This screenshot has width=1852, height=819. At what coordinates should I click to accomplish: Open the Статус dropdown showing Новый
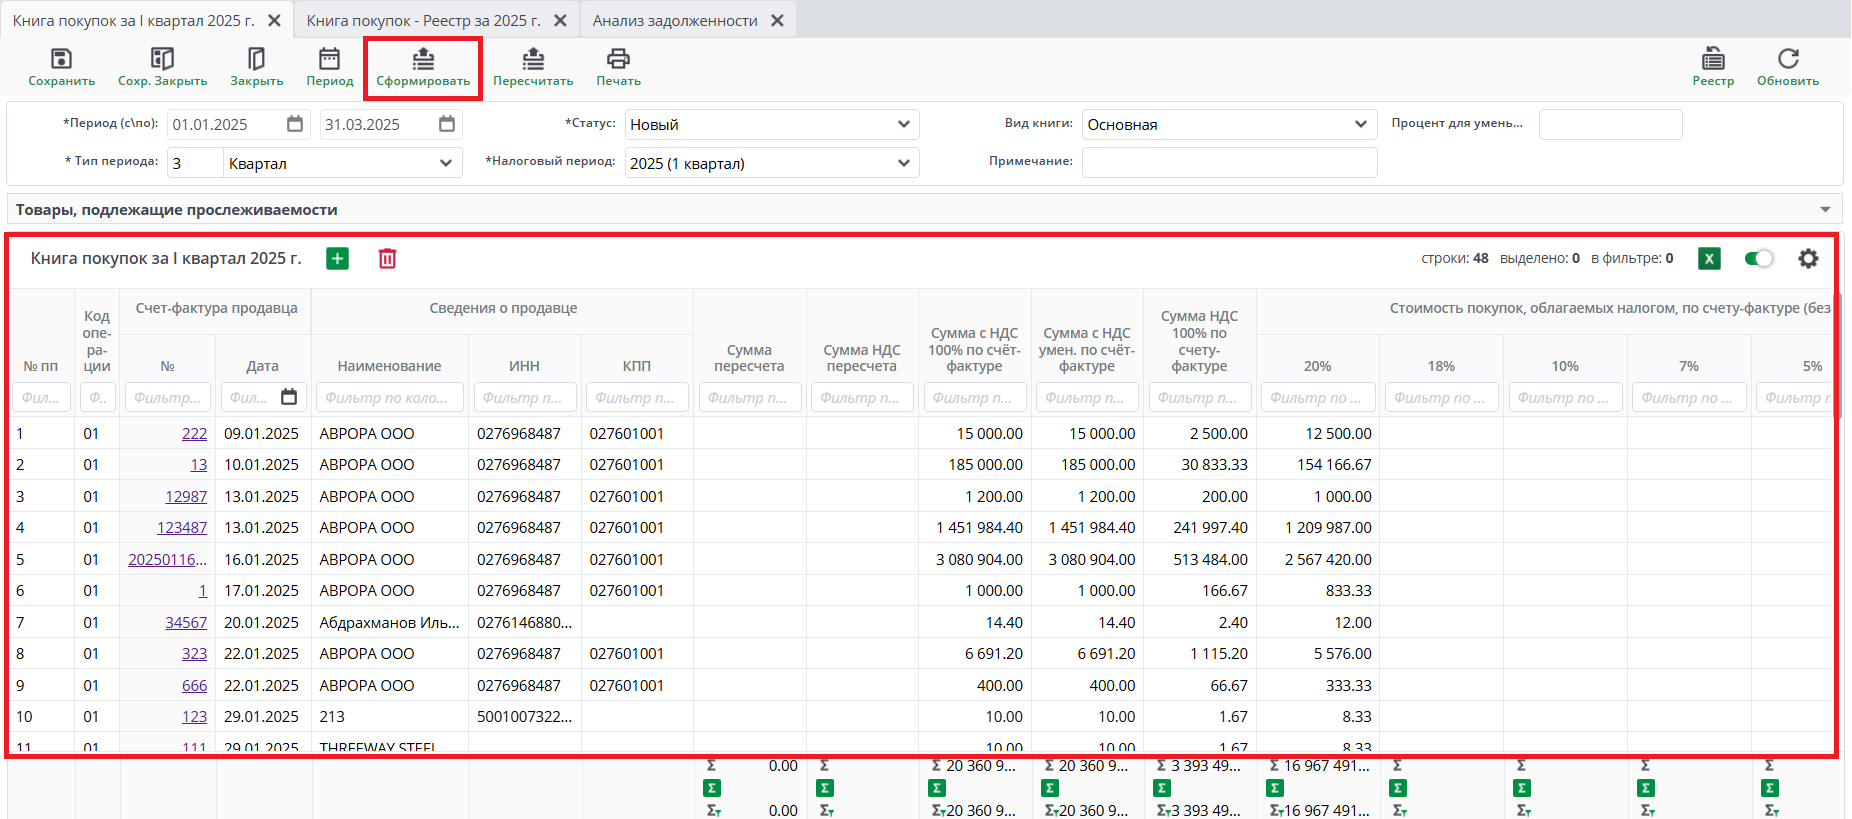click(771, 125)
